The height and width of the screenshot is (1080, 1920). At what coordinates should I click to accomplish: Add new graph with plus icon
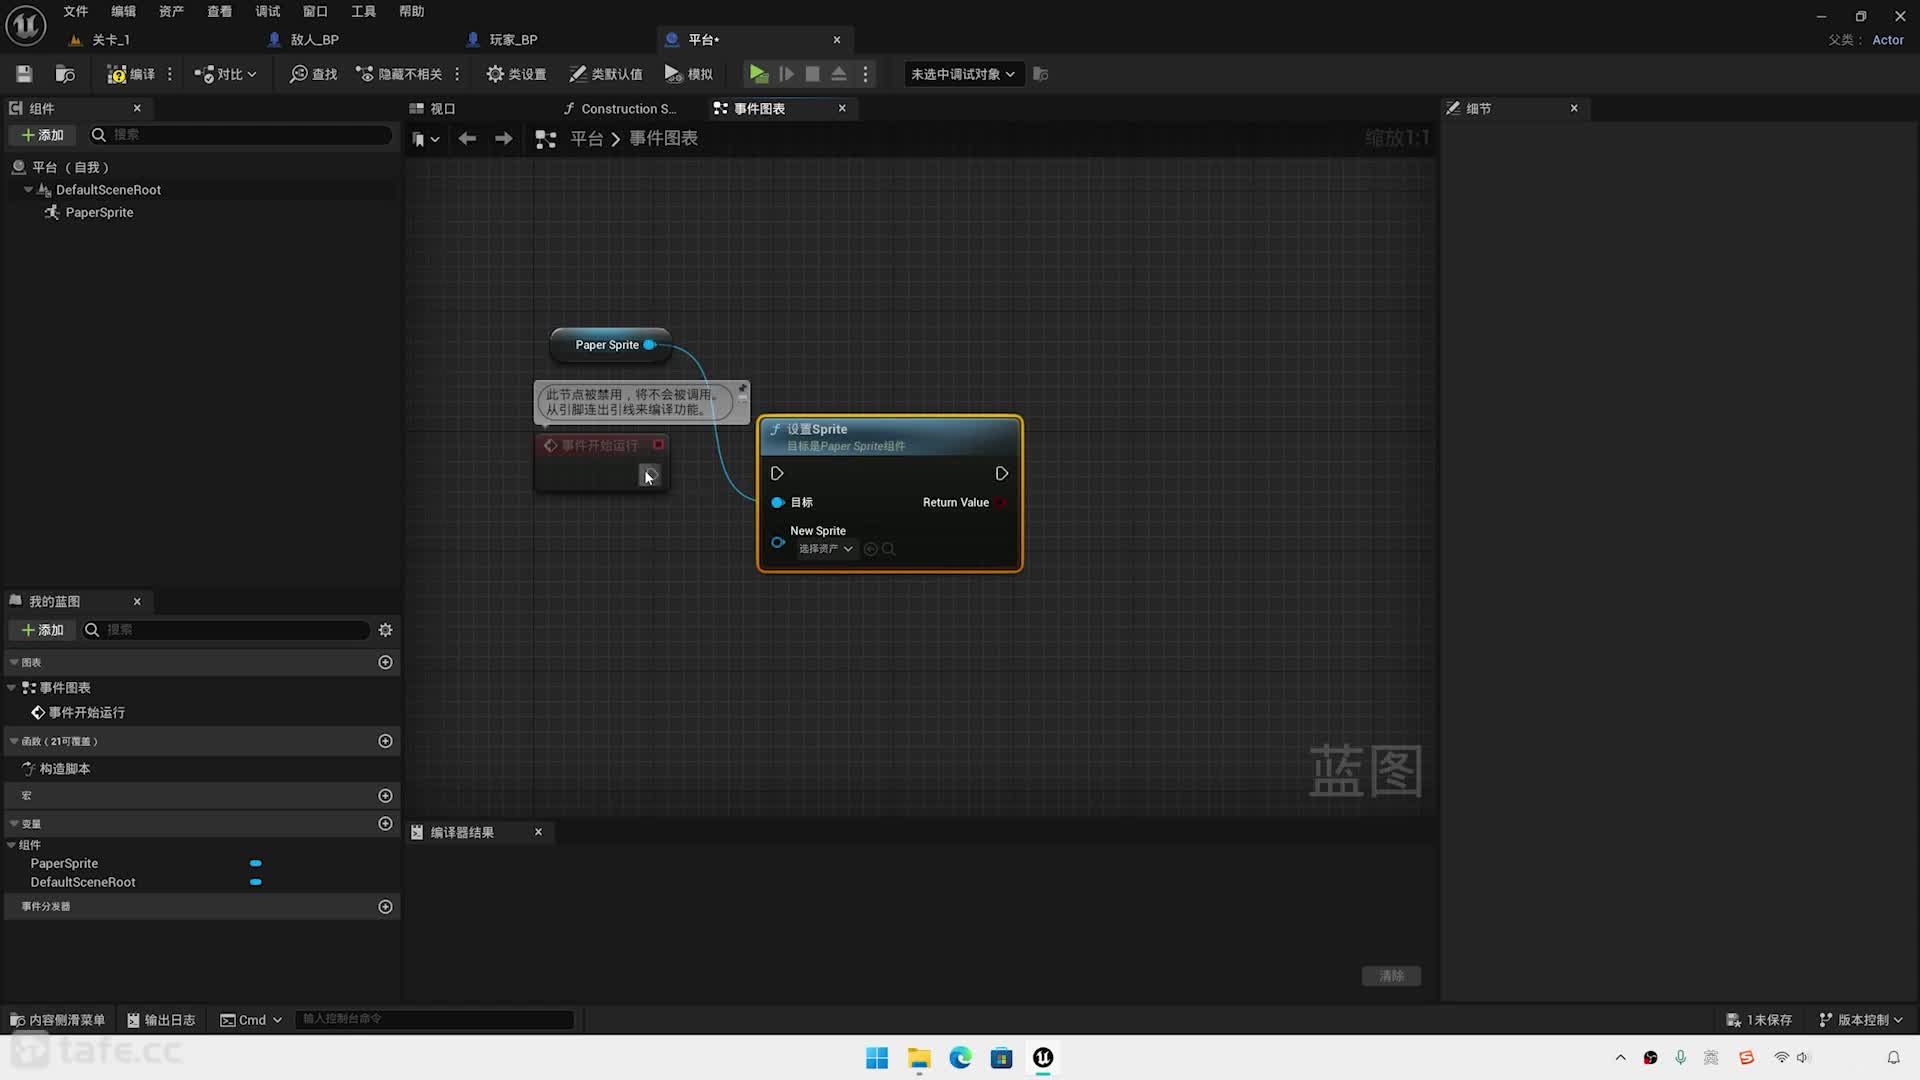[385, 662]
